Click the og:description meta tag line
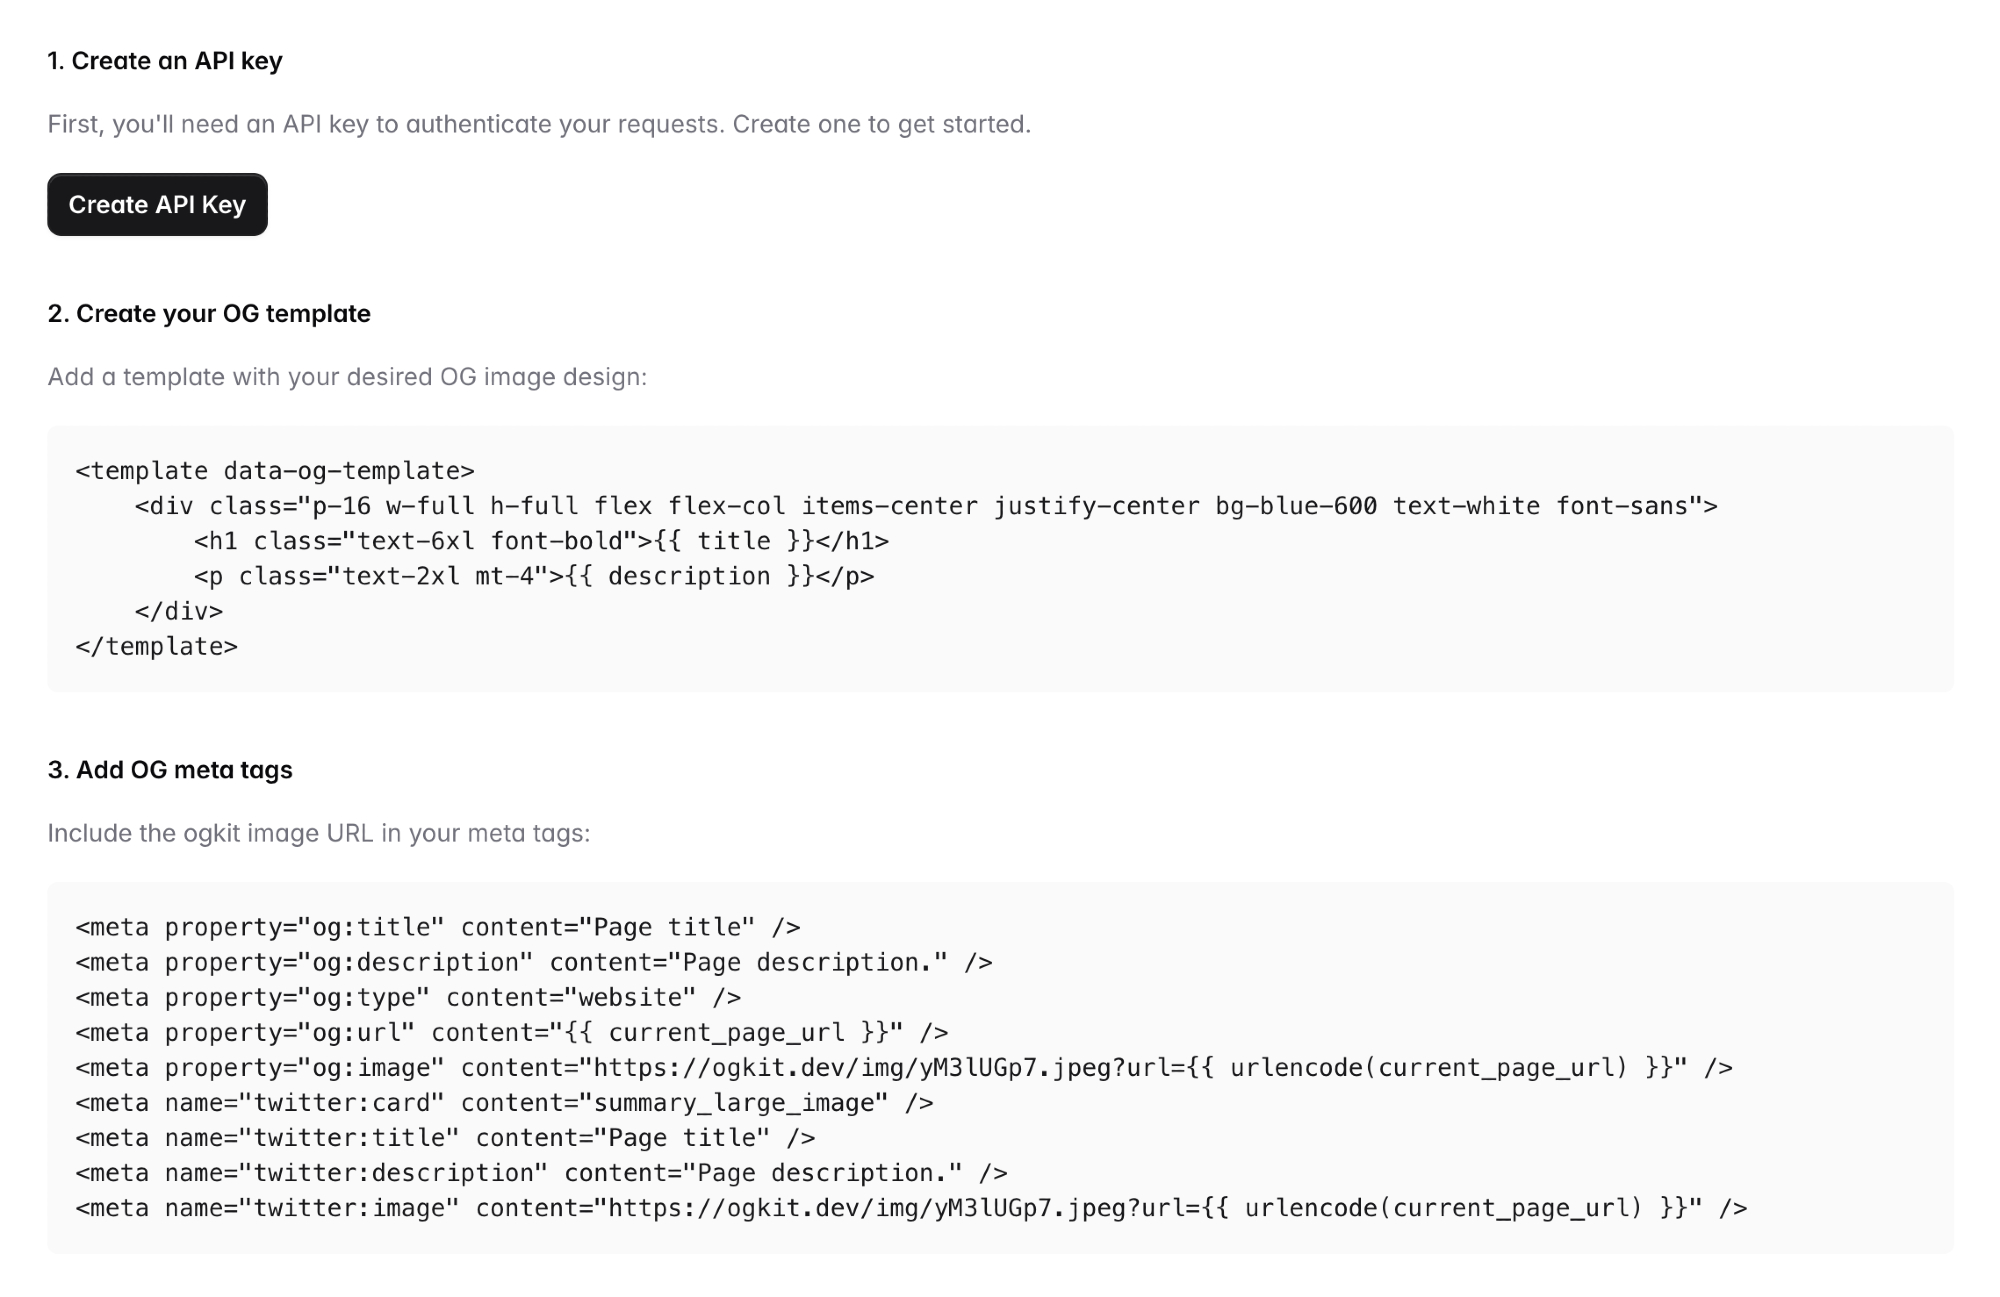Viewport: 2000px width, 1297px height. (x=534, y=962)
